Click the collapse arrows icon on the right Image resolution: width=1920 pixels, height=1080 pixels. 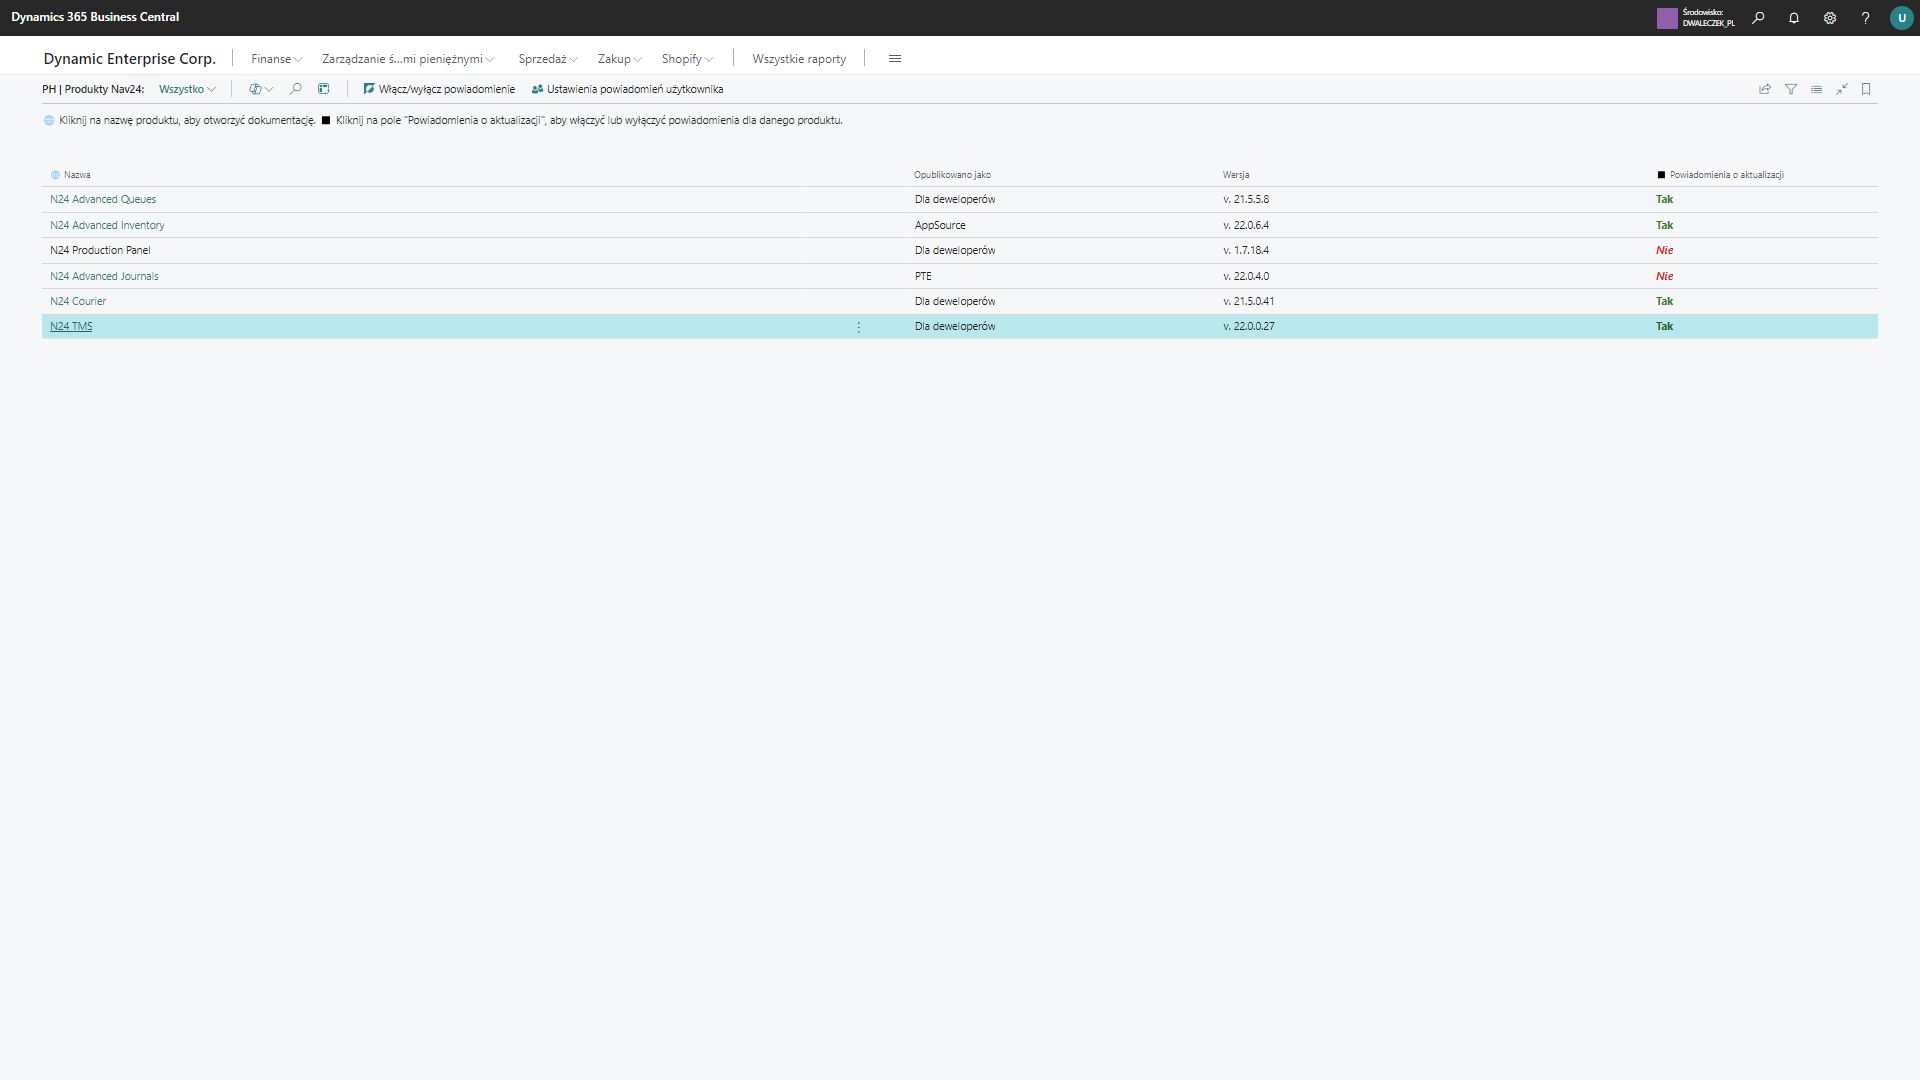tap(1841, 89)
